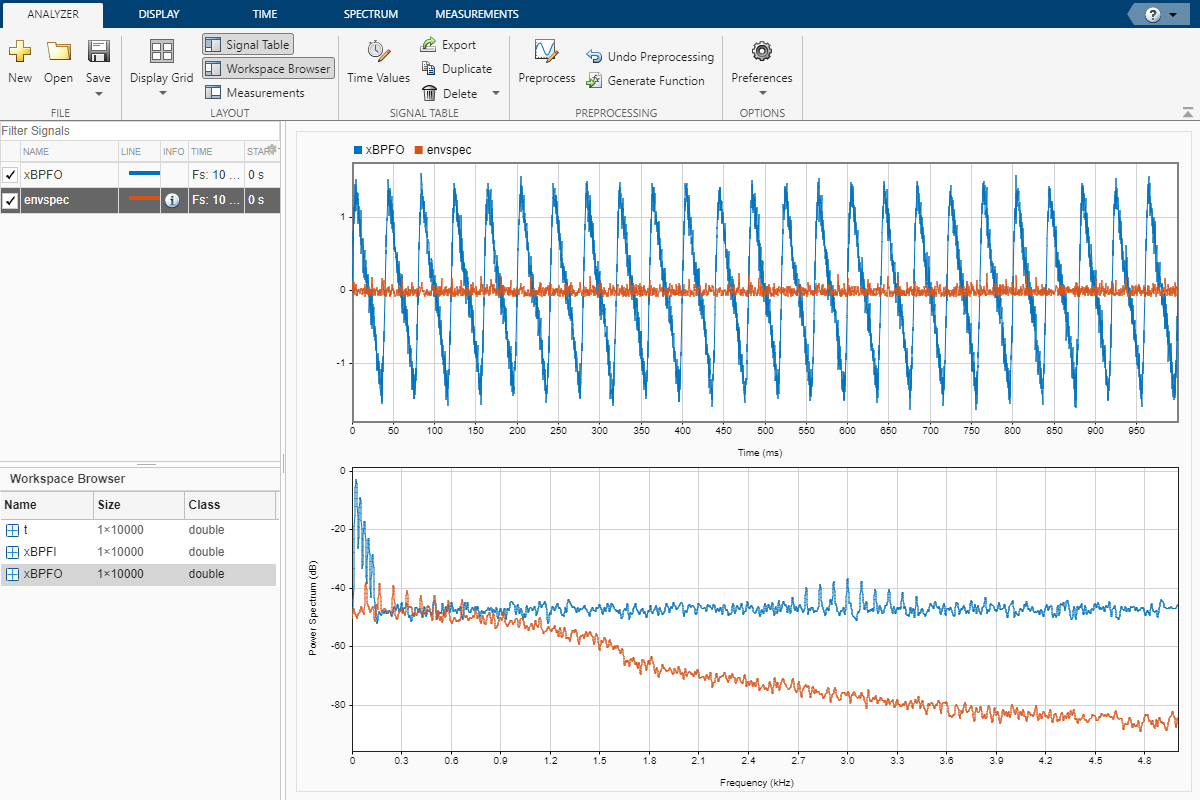Click the xBPFO blue line color swatch
Screen dimensions: 1200x800
144,174
